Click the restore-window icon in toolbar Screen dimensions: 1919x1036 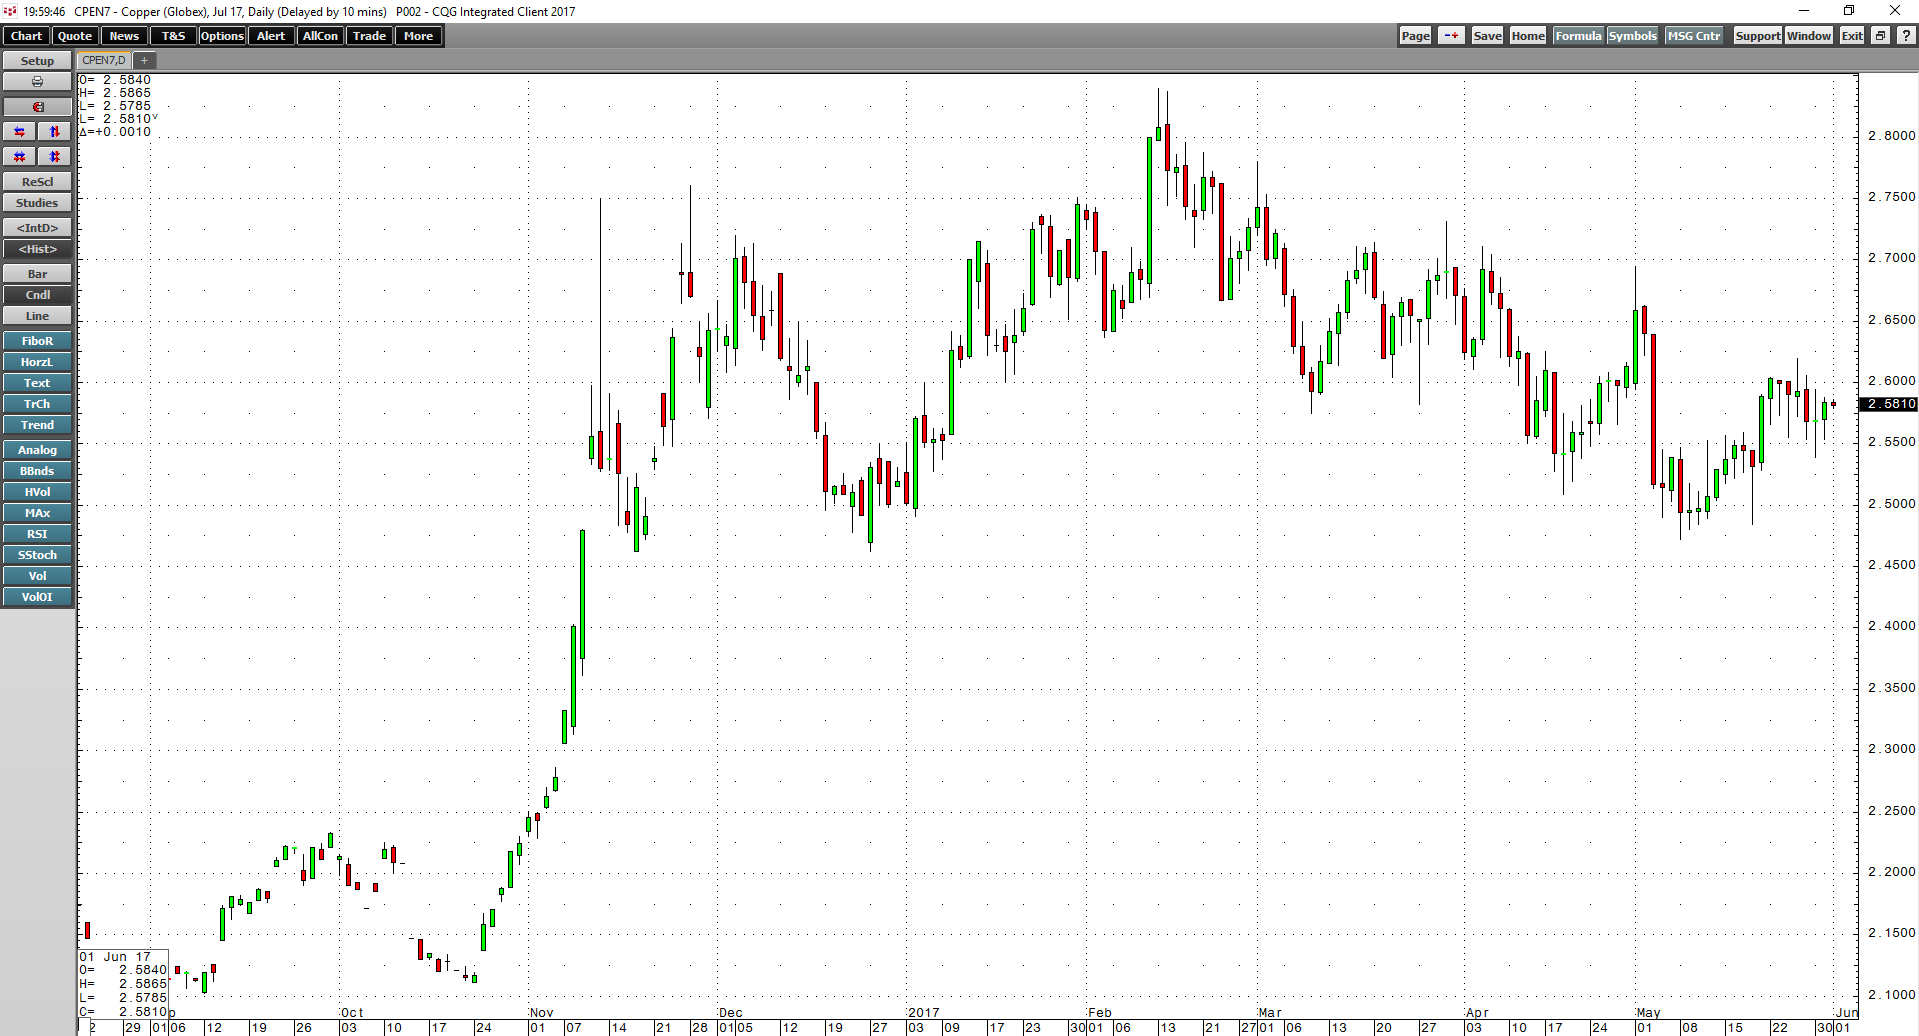point(1880,36)
